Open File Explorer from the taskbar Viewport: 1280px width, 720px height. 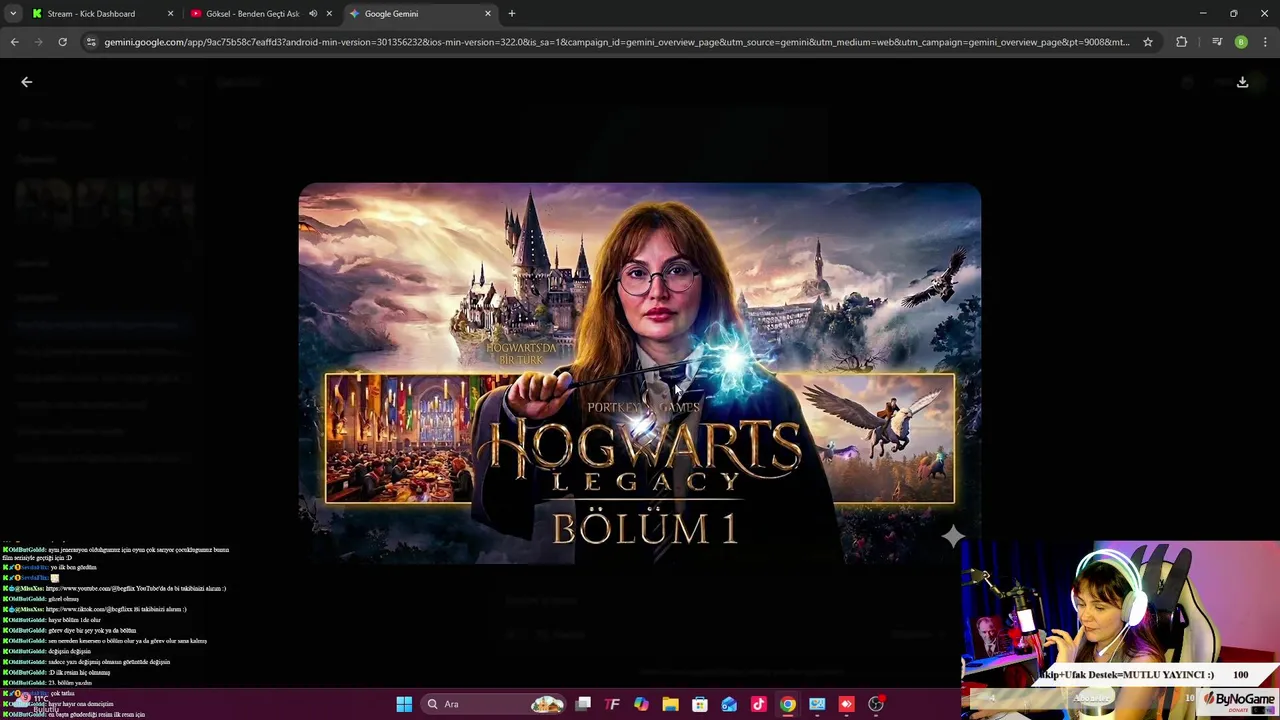670,704
